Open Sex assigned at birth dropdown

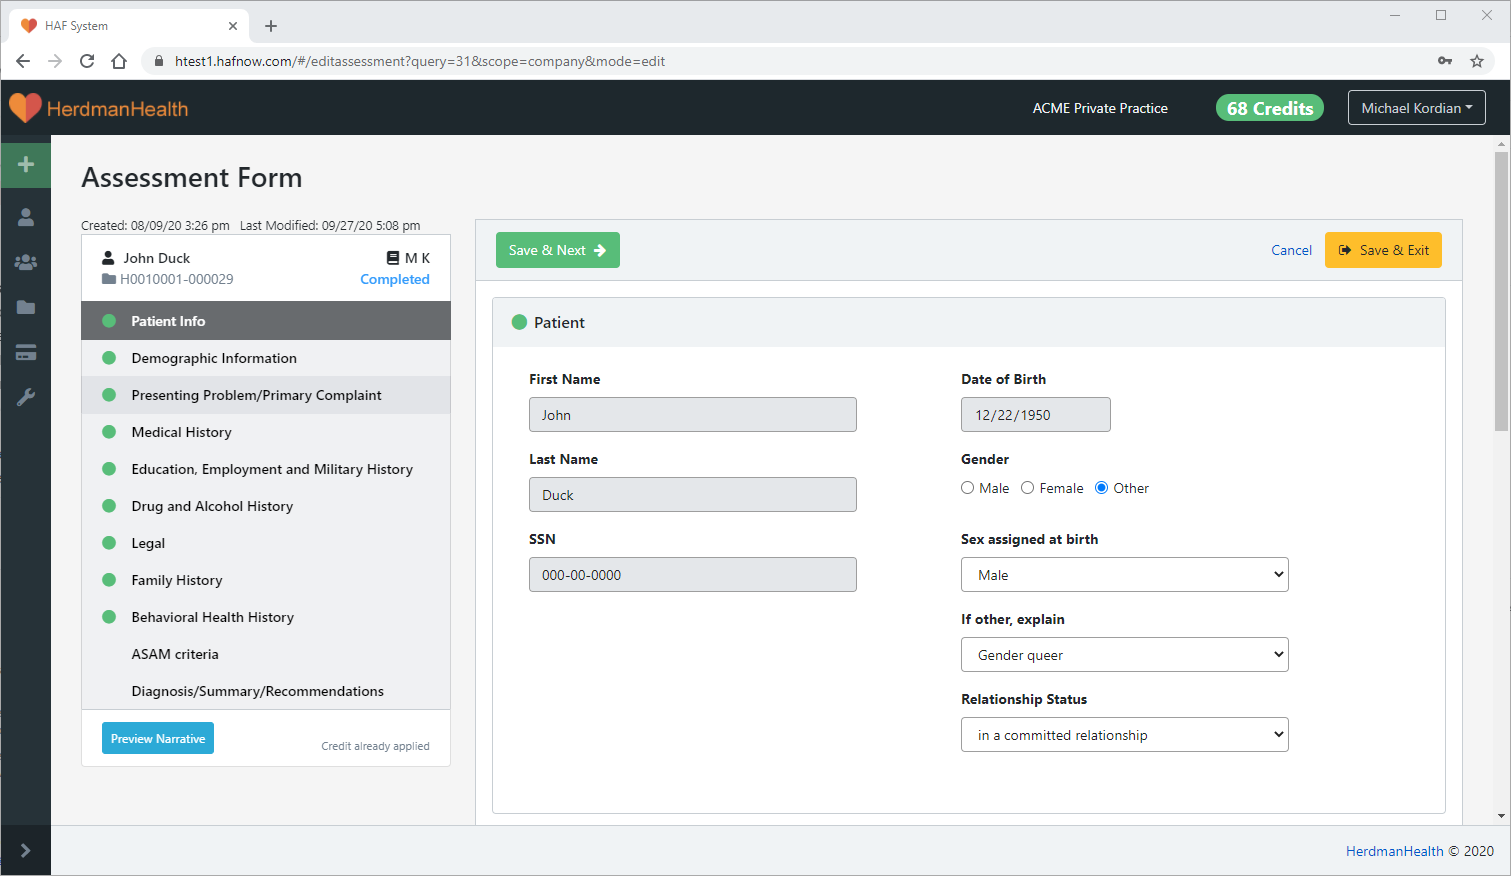tap(1124, 575)
